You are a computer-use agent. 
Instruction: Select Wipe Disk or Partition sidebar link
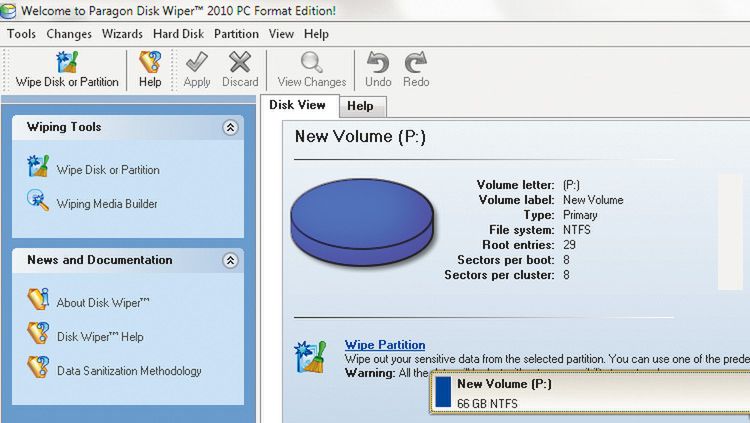tap(108, 170)
